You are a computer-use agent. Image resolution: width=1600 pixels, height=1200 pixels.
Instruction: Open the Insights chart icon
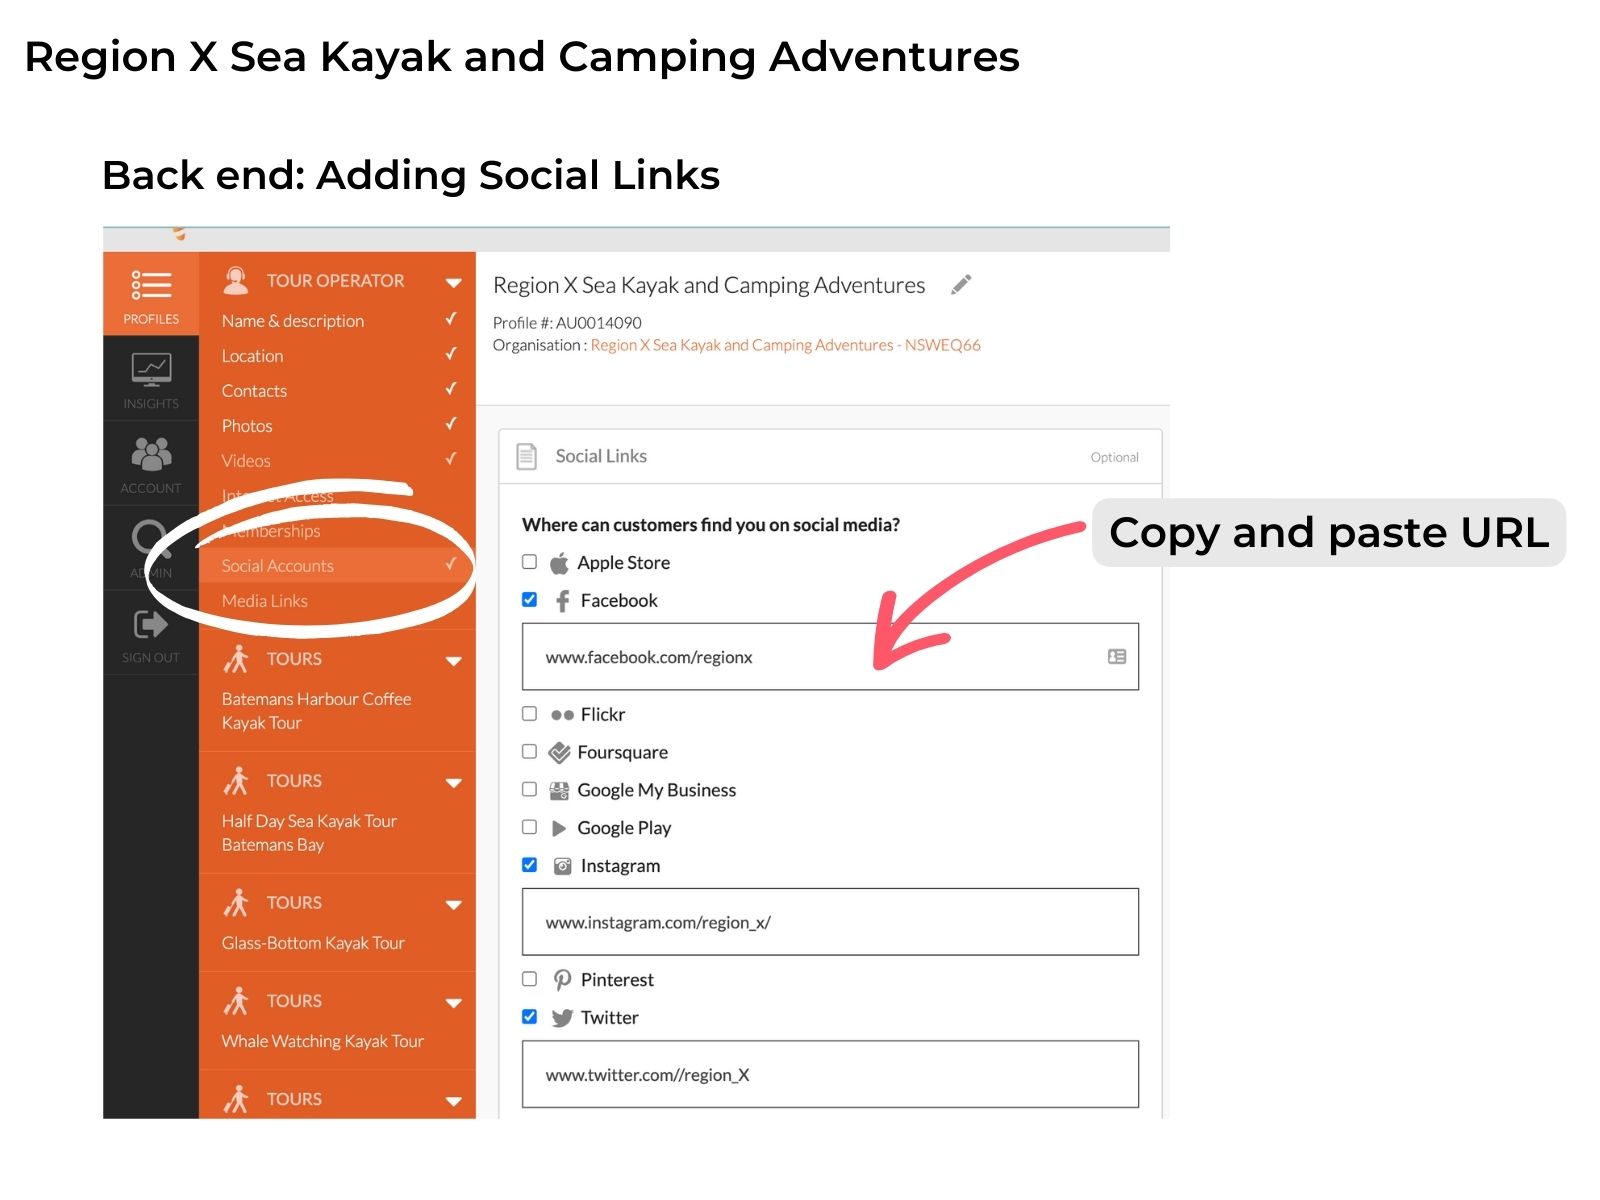151,370
